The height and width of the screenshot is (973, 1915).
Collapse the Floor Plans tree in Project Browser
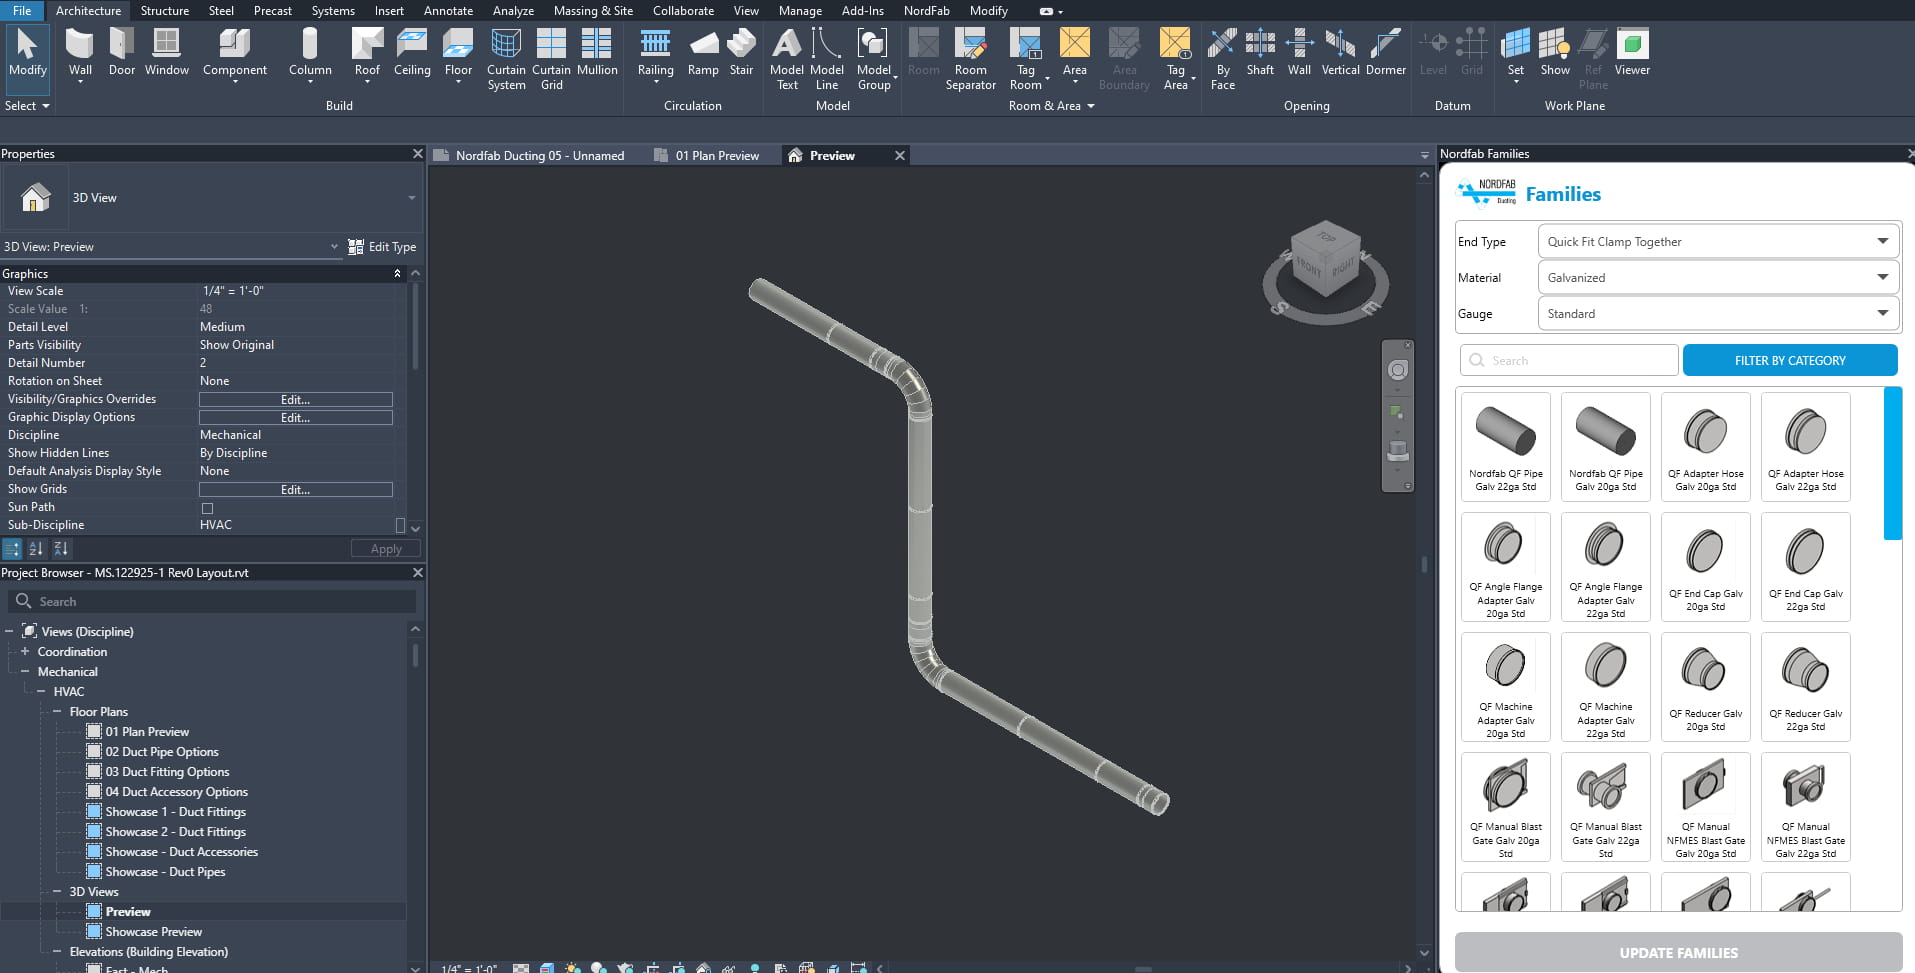pyautogui.click(x=57, y=711)
